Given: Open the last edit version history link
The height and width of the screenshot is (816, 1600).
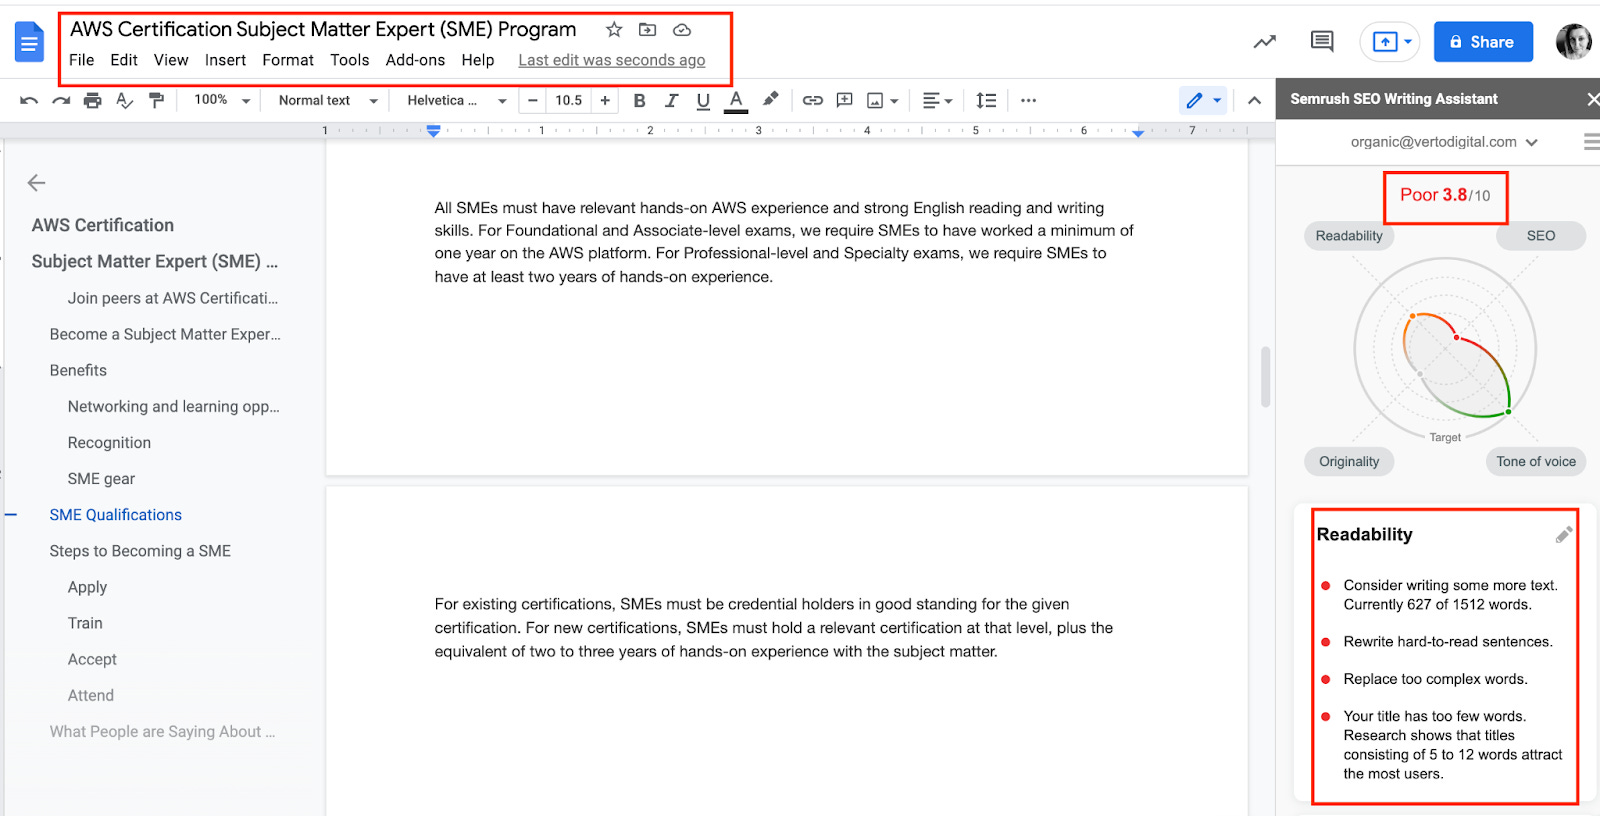Looking at the screenshot, I should point(611,60).
